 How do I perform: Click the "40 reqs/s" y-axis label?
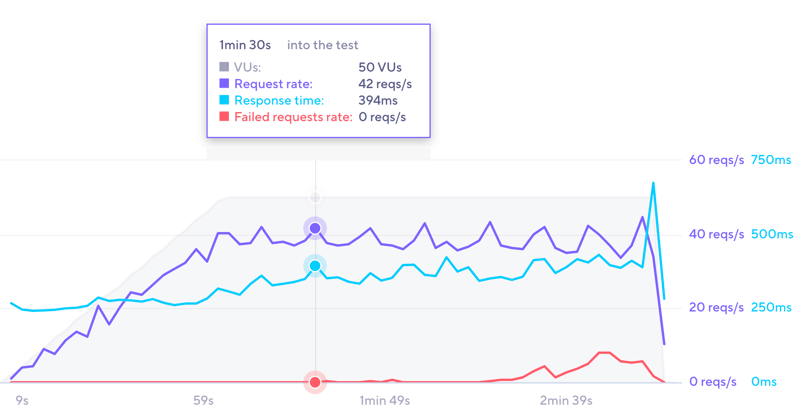tap(714, 234)
